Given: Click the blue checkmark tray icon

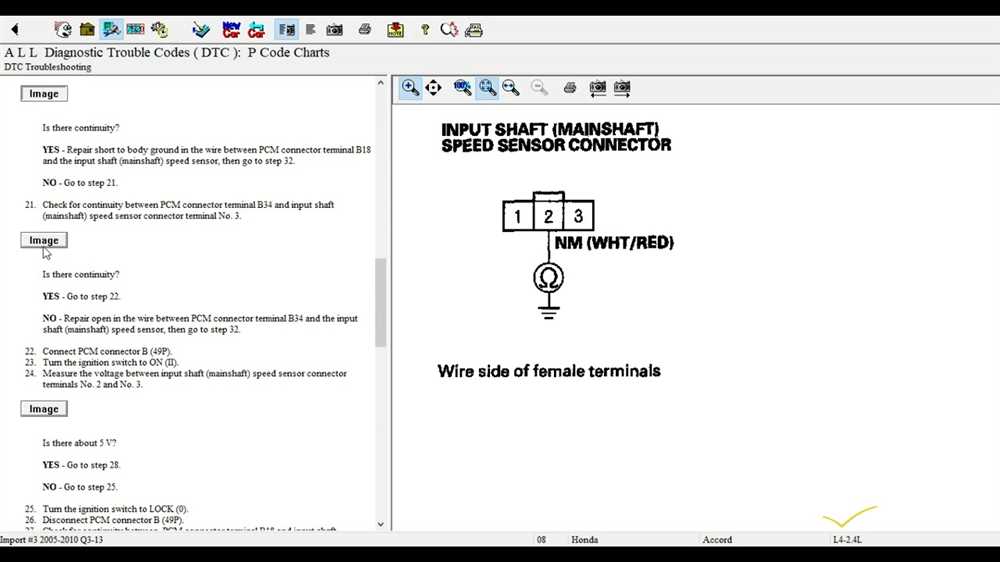Looking at the screenshot, I should pyautogui.click(x=202, y=29).
